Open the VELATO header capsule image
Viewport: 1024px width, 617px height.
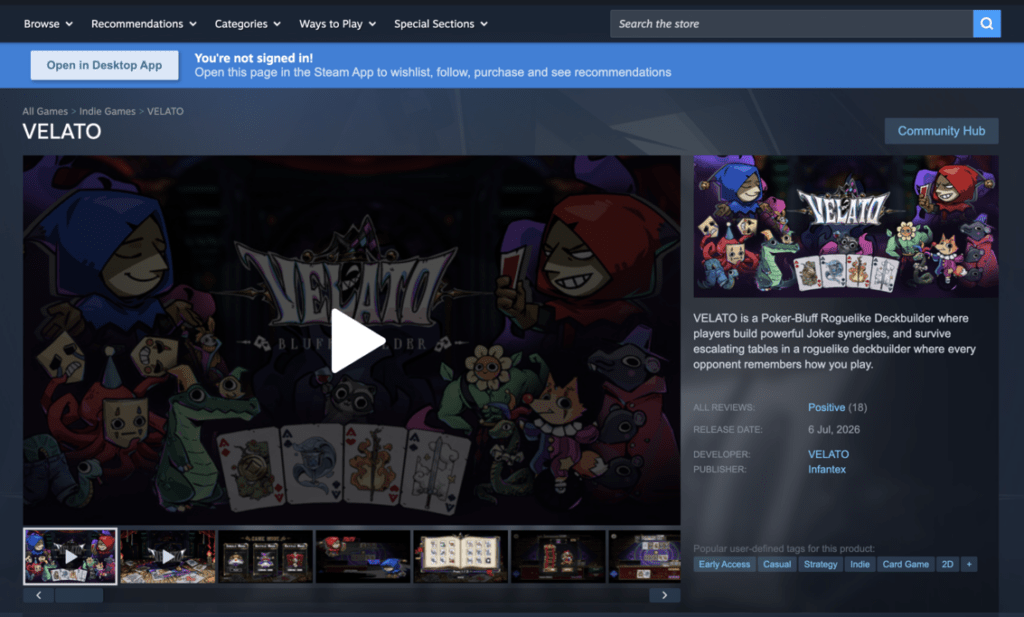pos(846,226)
